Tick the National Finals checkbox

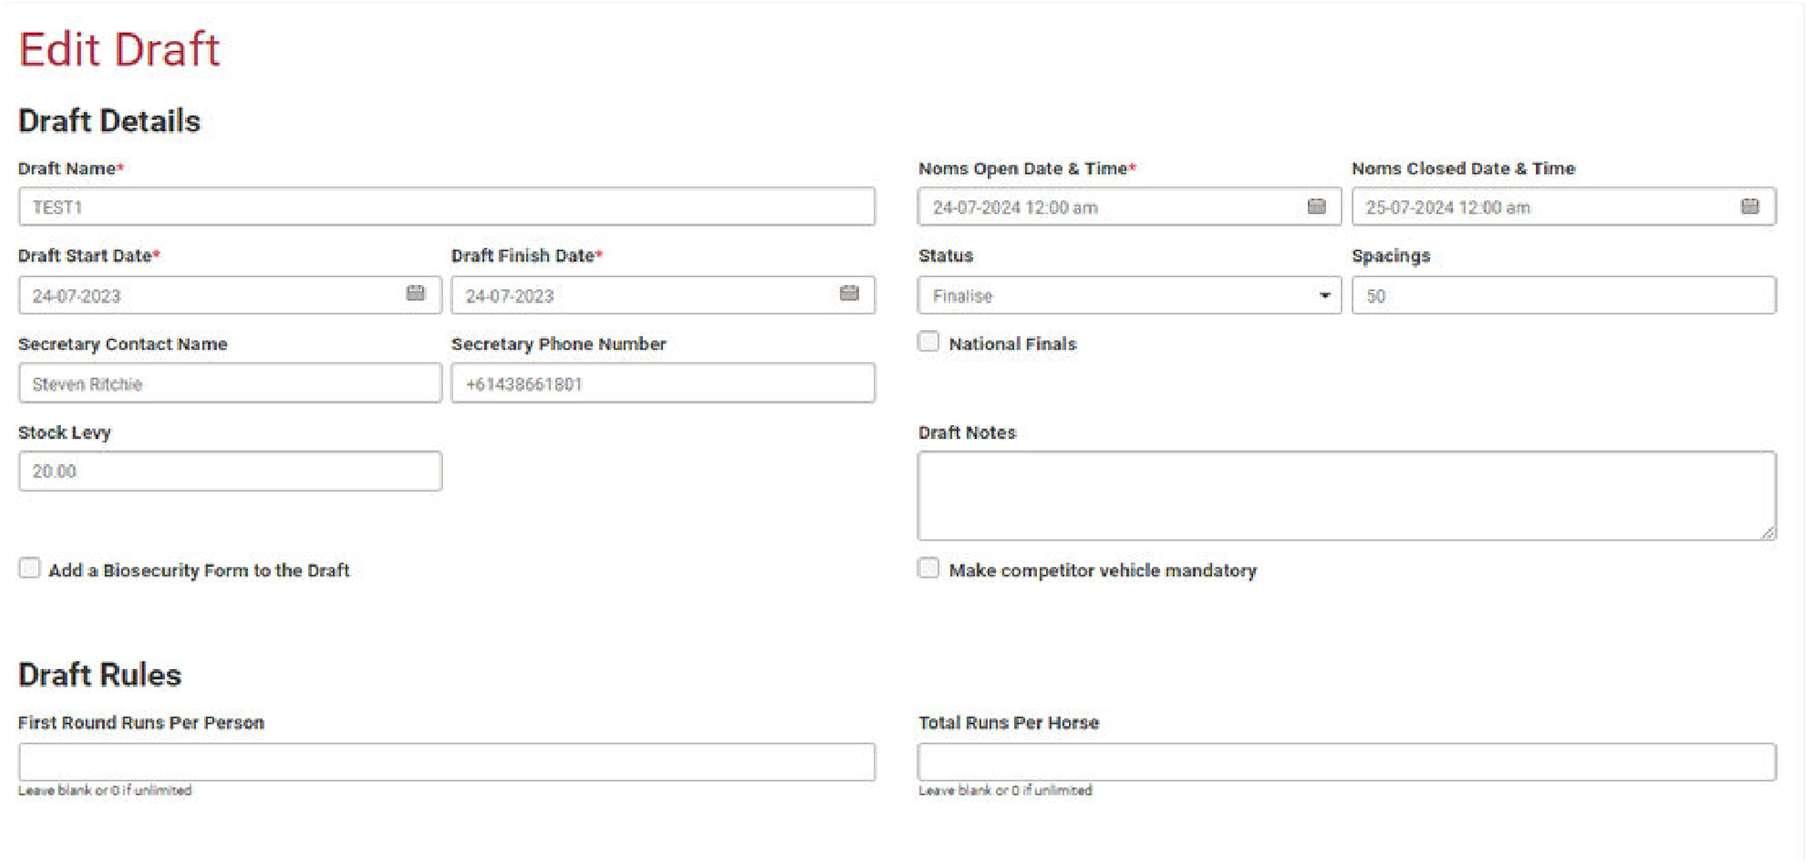click(929, 342)
